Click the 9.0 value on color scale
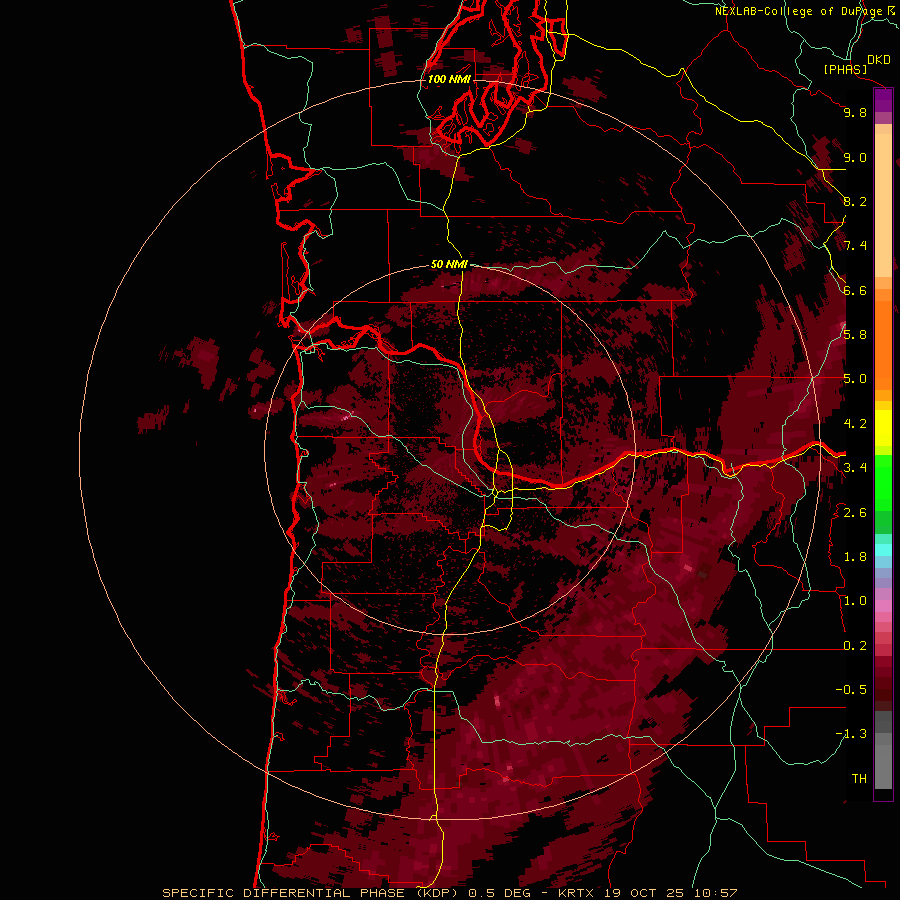Viewport: 900px width, 900px height. pos(855,157)
